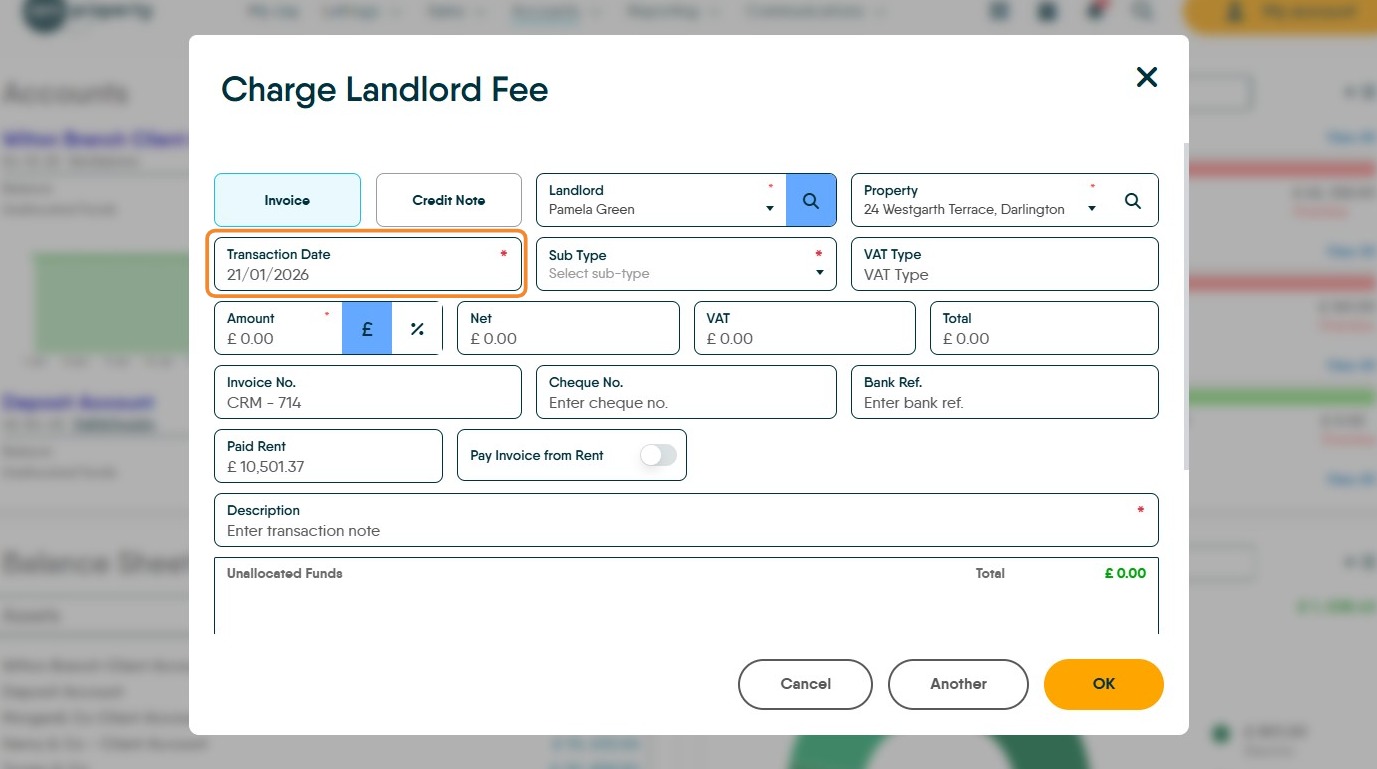Viewport: 1377px width, 769px height.
Task: Focus the Cheque No. field
Action: coord(686,392)
